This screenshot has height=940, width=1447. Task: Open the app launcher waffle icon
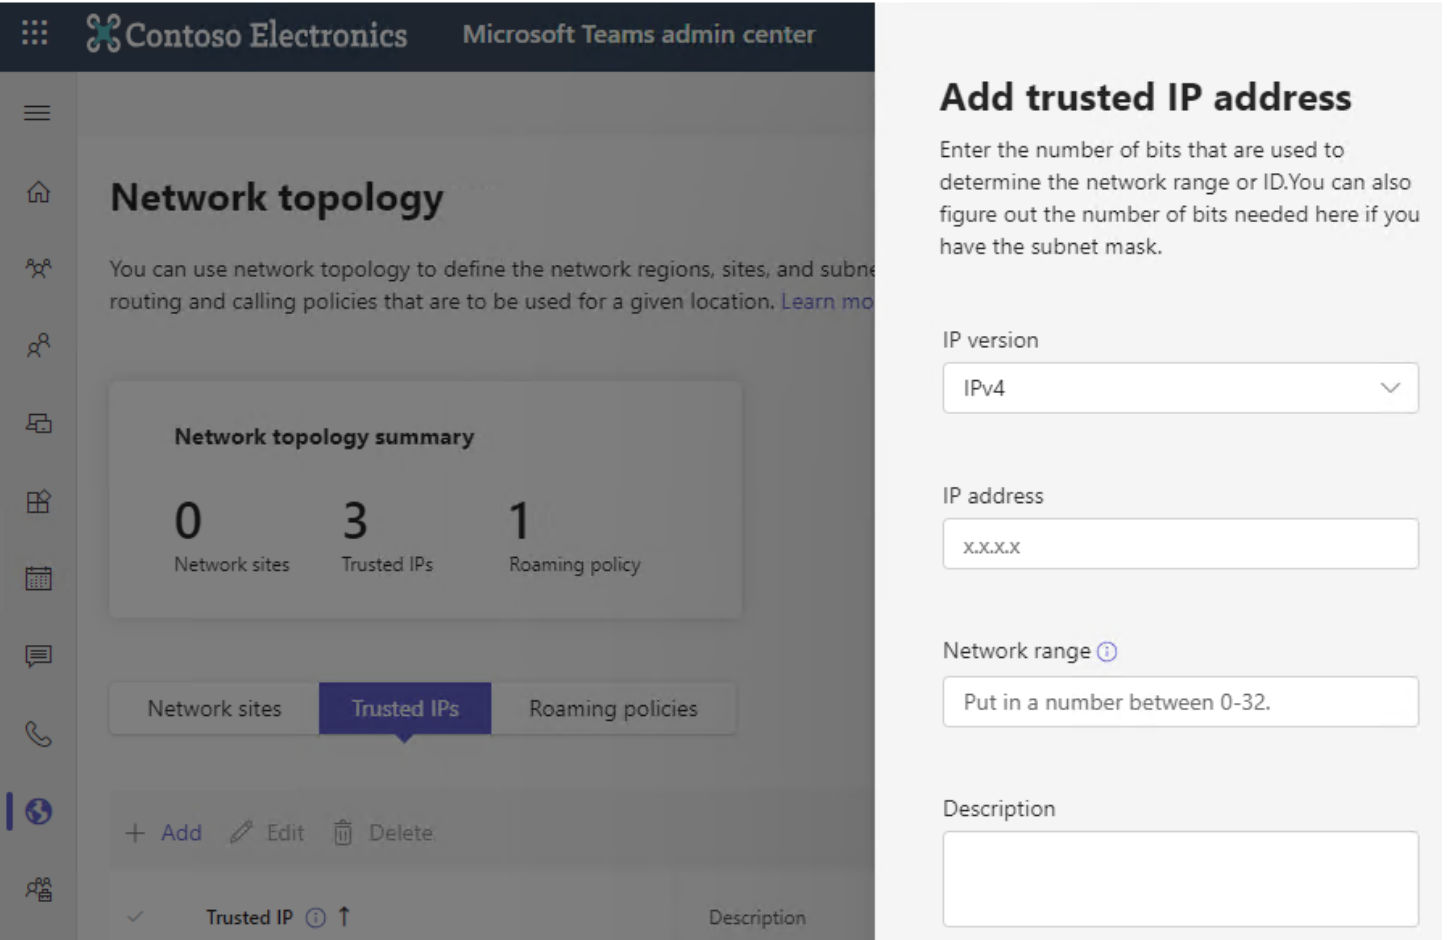pyautogui.click(x=35, y=33)
